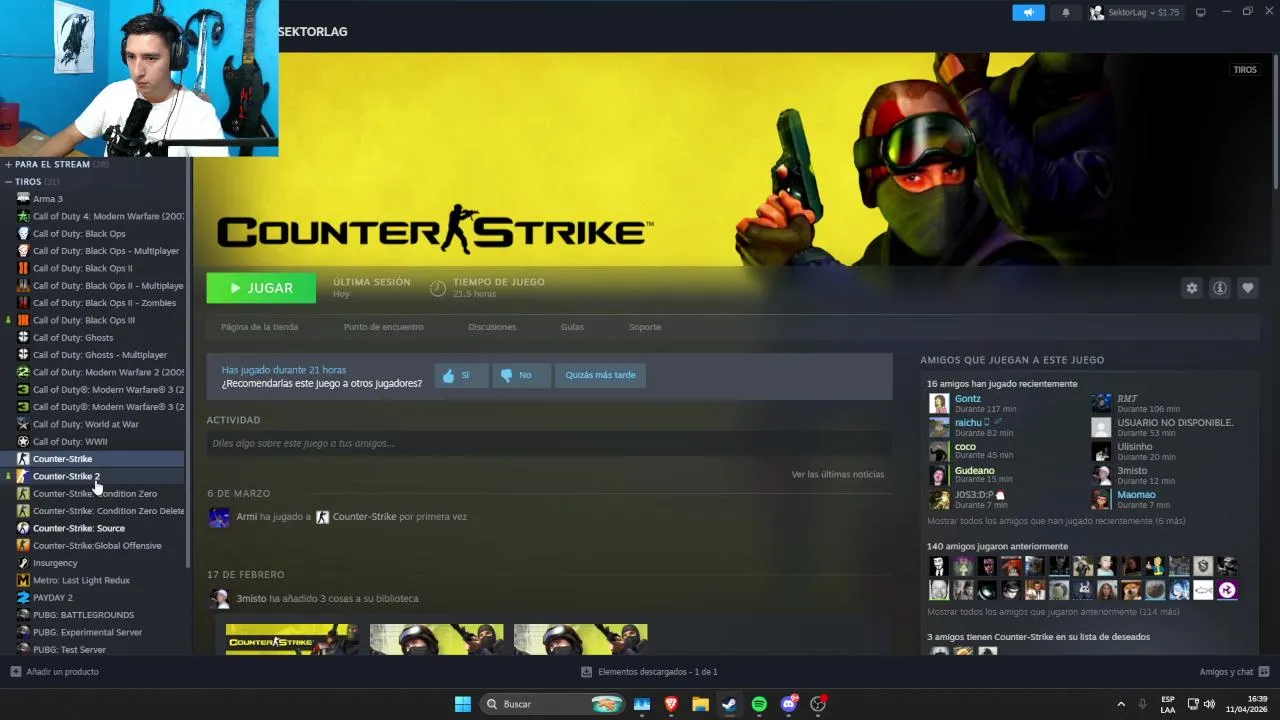This screenshot has height=720, width=1280.
Task: Click the Steam big picture monitor icon
Action: tap(1200, 12)
